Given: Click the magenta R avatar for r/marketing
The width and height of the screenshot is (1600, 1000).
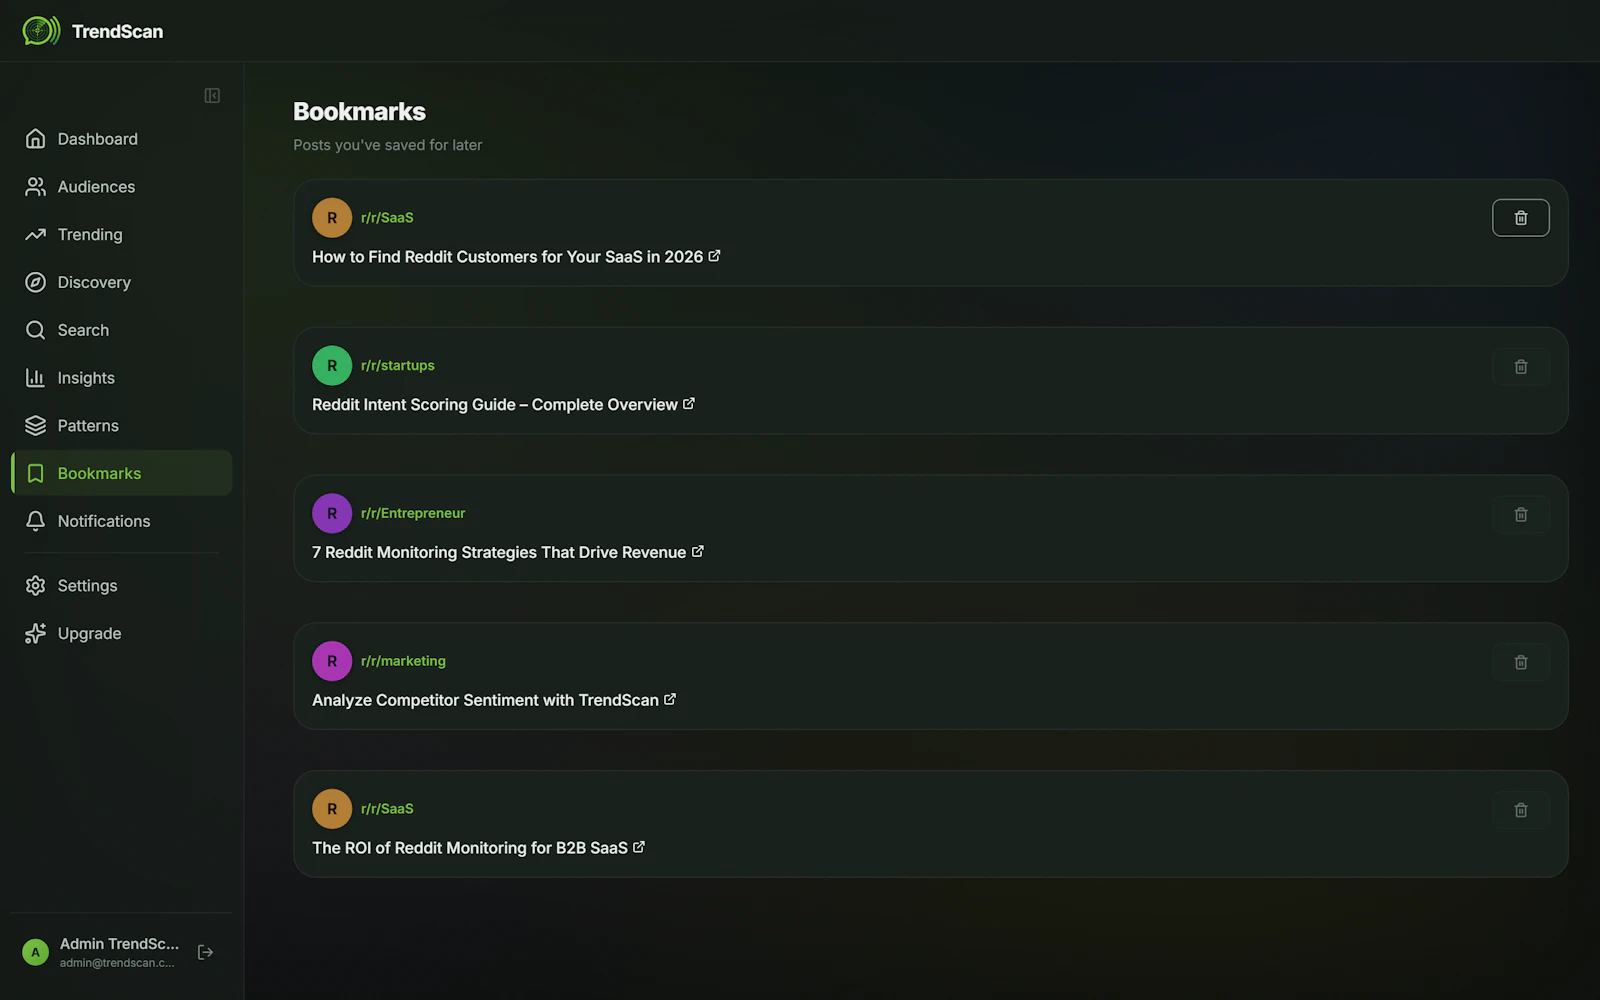Looking at the screenshot, I should (x=332, y=661).
